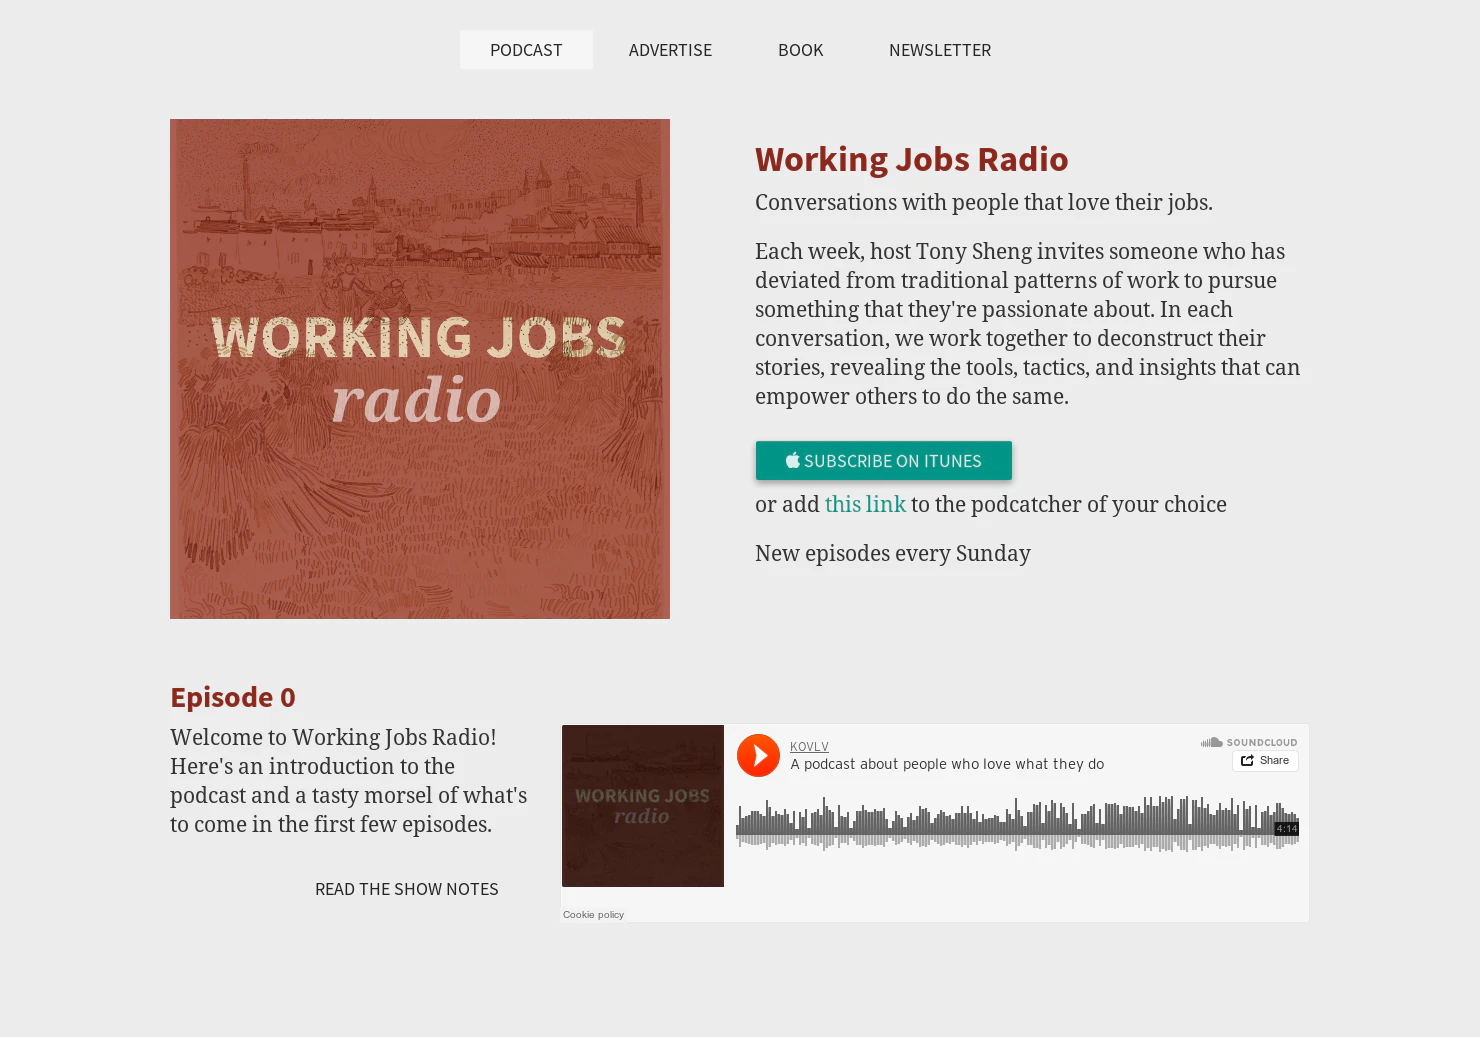Open the Share dialog

[x=1265, y=760]
